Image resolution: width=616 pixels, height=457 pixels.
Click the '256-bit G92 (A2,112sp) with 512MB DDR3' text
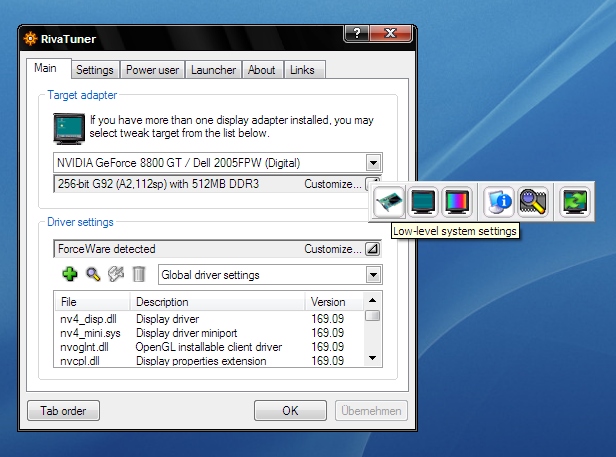click(x=158, y=184)
